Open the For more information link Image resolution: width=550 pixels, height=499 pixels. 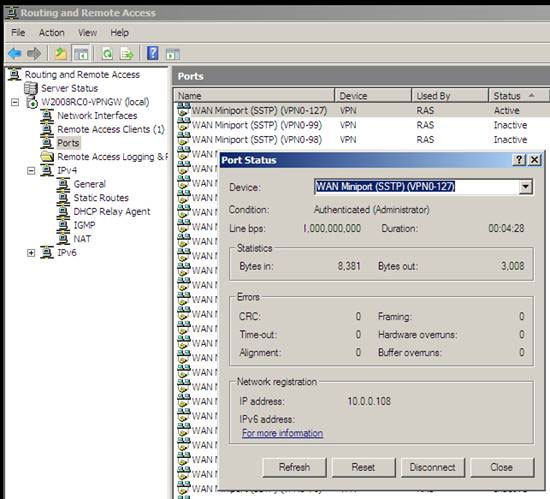pyautogui.click(x=282, y=433)
